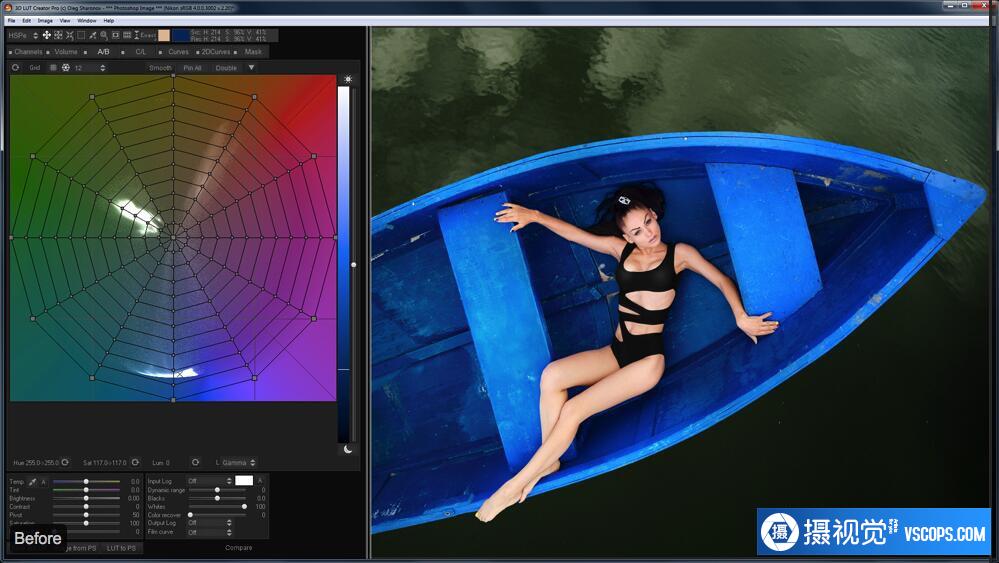Open the Image menu
This screenshot has width=999, height=563.
point(45,20)
